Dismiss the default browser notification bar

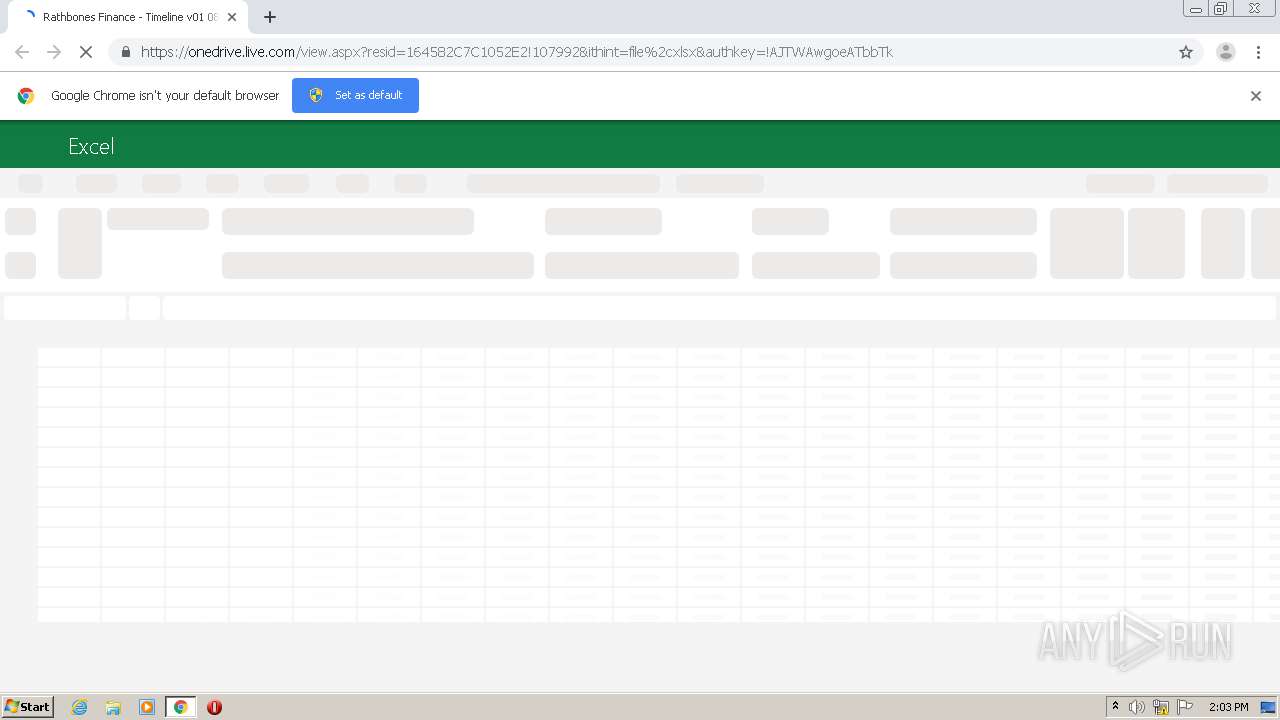tap(1256, 96)
